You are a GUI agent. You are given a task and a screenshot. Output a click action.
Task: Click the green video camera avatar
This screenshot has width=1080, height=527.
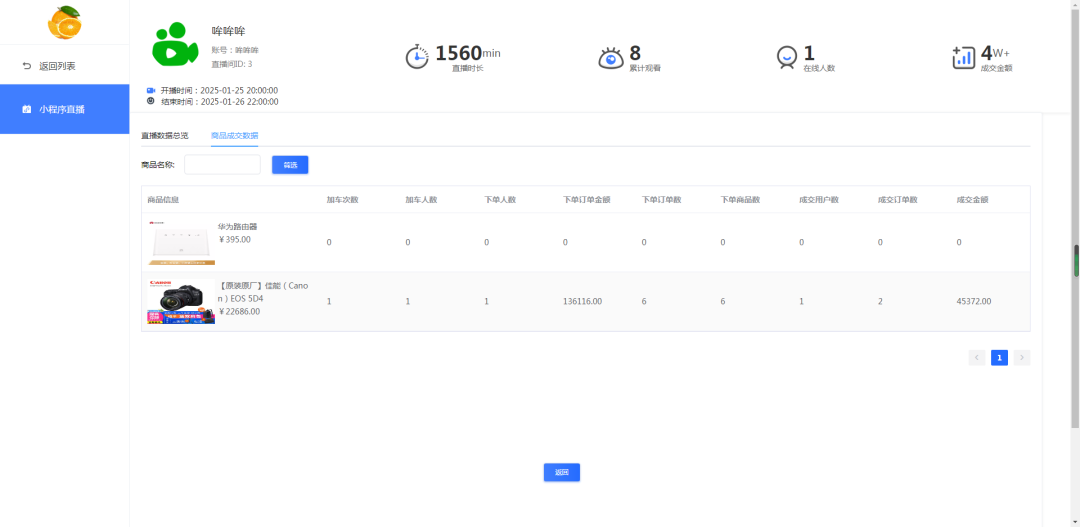click(x=175, y=45)
